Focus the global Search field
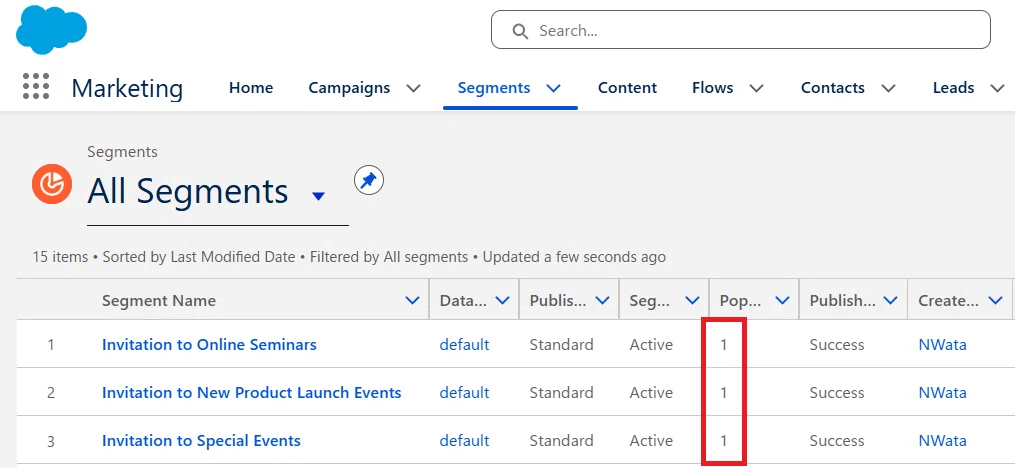The image size is (1015, 468). (741, 30)
